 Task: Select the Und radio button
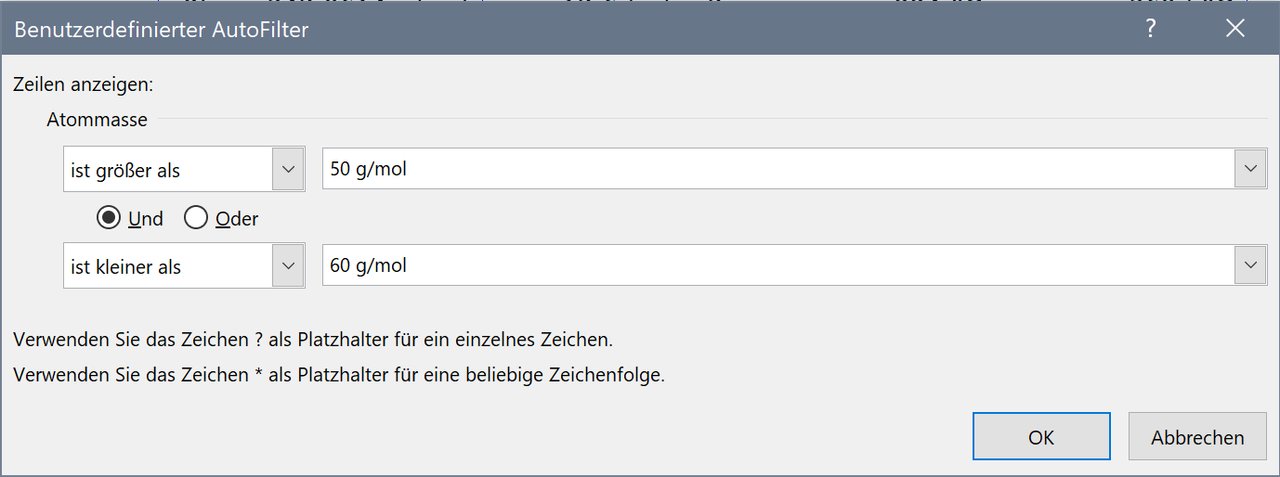[x=108, y=218]
